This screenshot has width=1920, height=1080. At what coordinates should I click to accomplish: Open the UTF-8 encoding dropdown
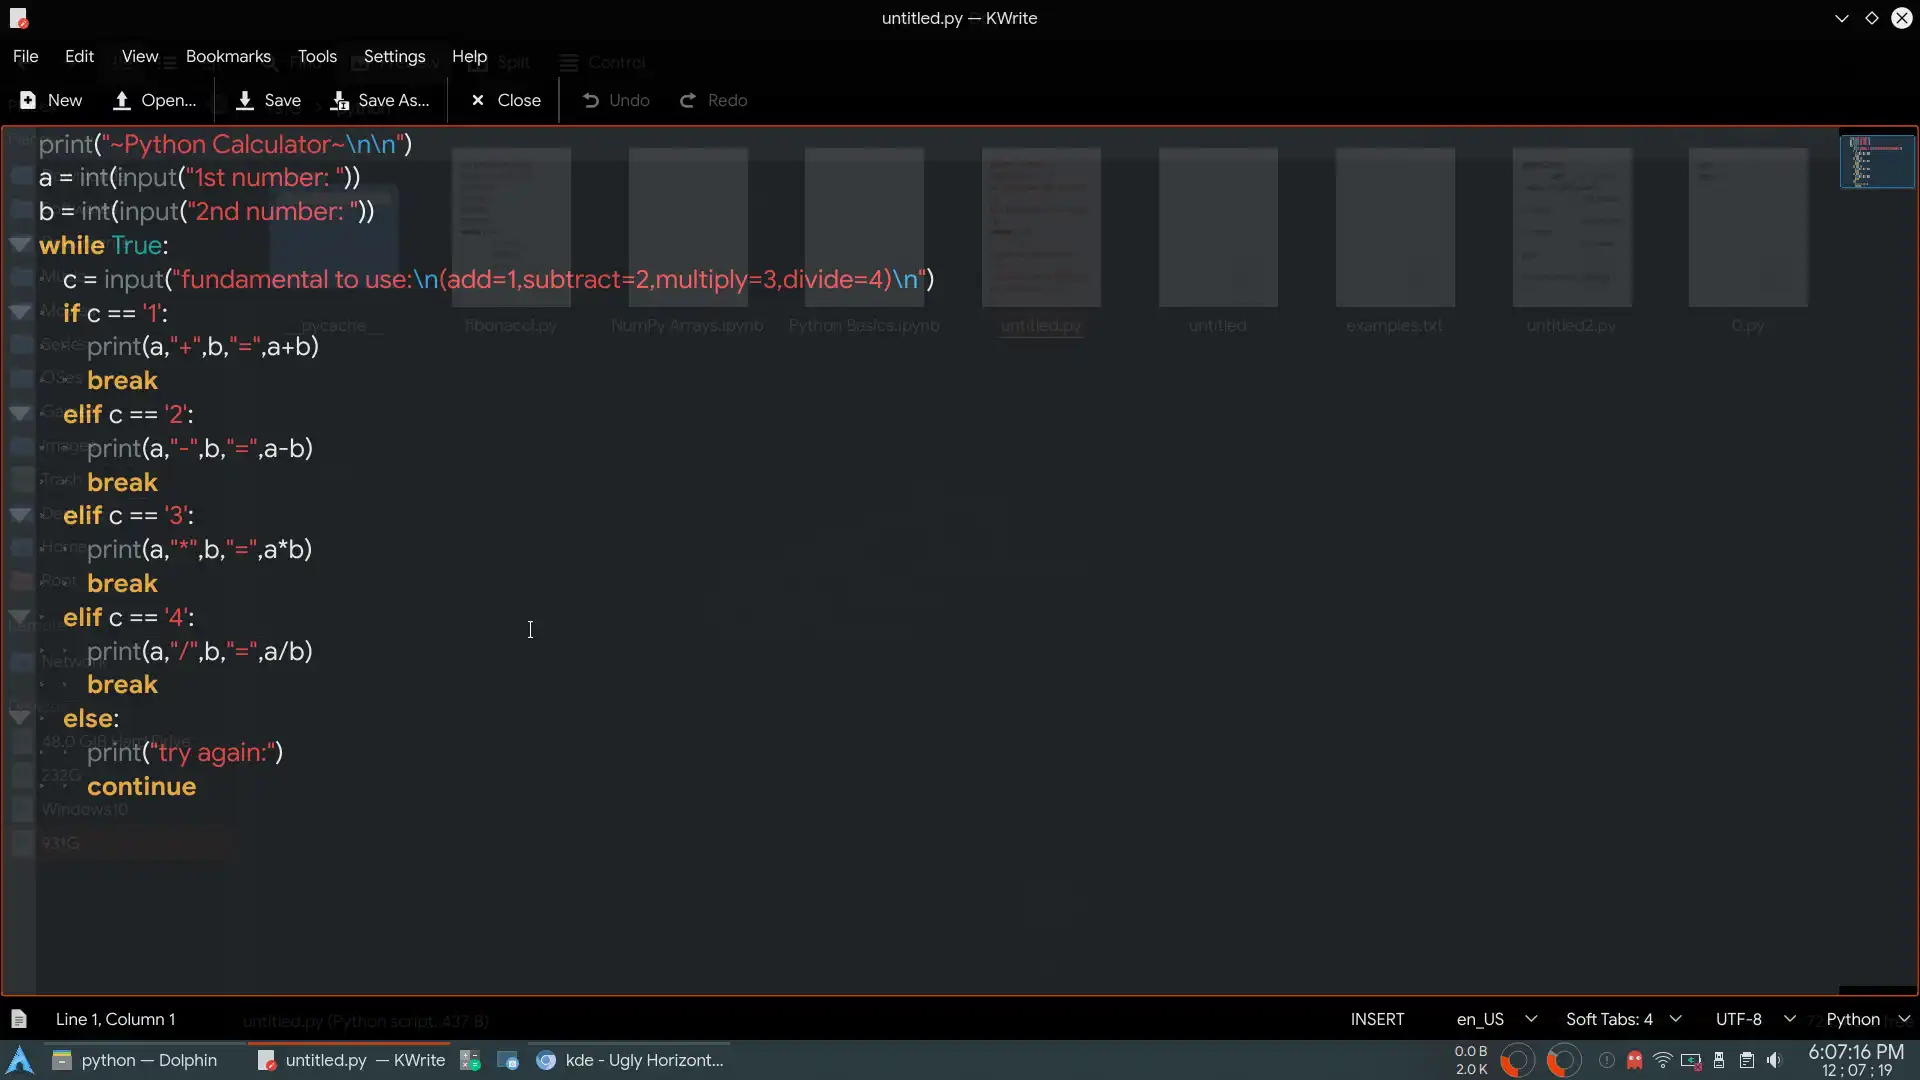(1755, 1019)
